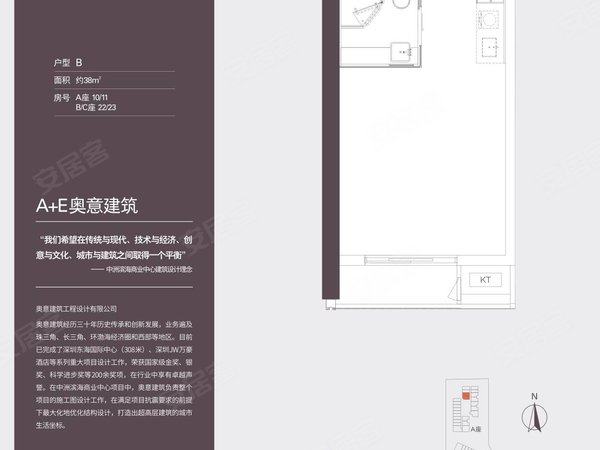Click the '户型 B' text row
Screen dimensions: 600x450
pos(68,63)
